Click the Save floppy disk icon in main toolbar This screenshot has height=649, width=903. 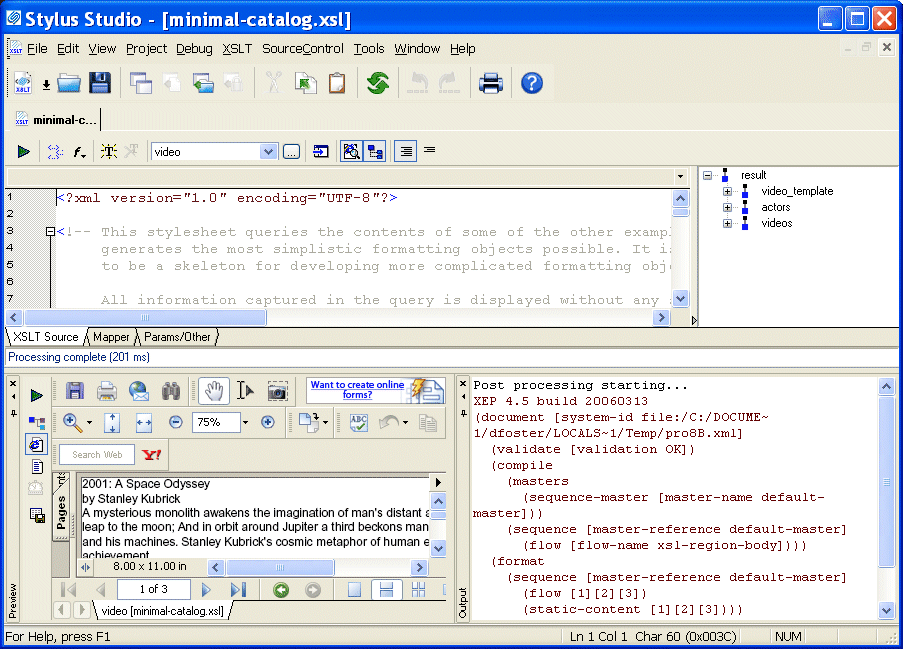pos(99,83)
